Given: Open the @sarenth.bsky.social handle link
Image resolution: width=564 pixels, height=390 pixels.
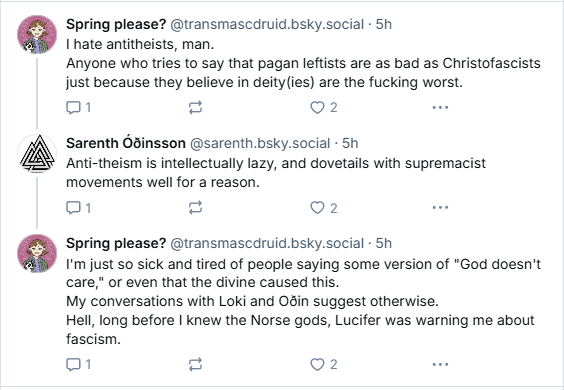Looking at the screenshot, I should coord(260,143).
